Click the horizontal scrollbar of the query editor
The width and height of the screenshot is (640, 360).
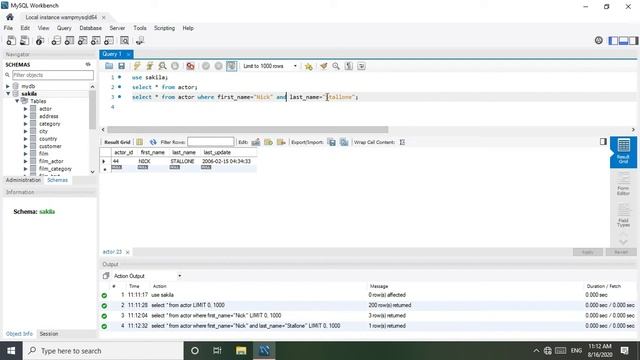[248, 129]
